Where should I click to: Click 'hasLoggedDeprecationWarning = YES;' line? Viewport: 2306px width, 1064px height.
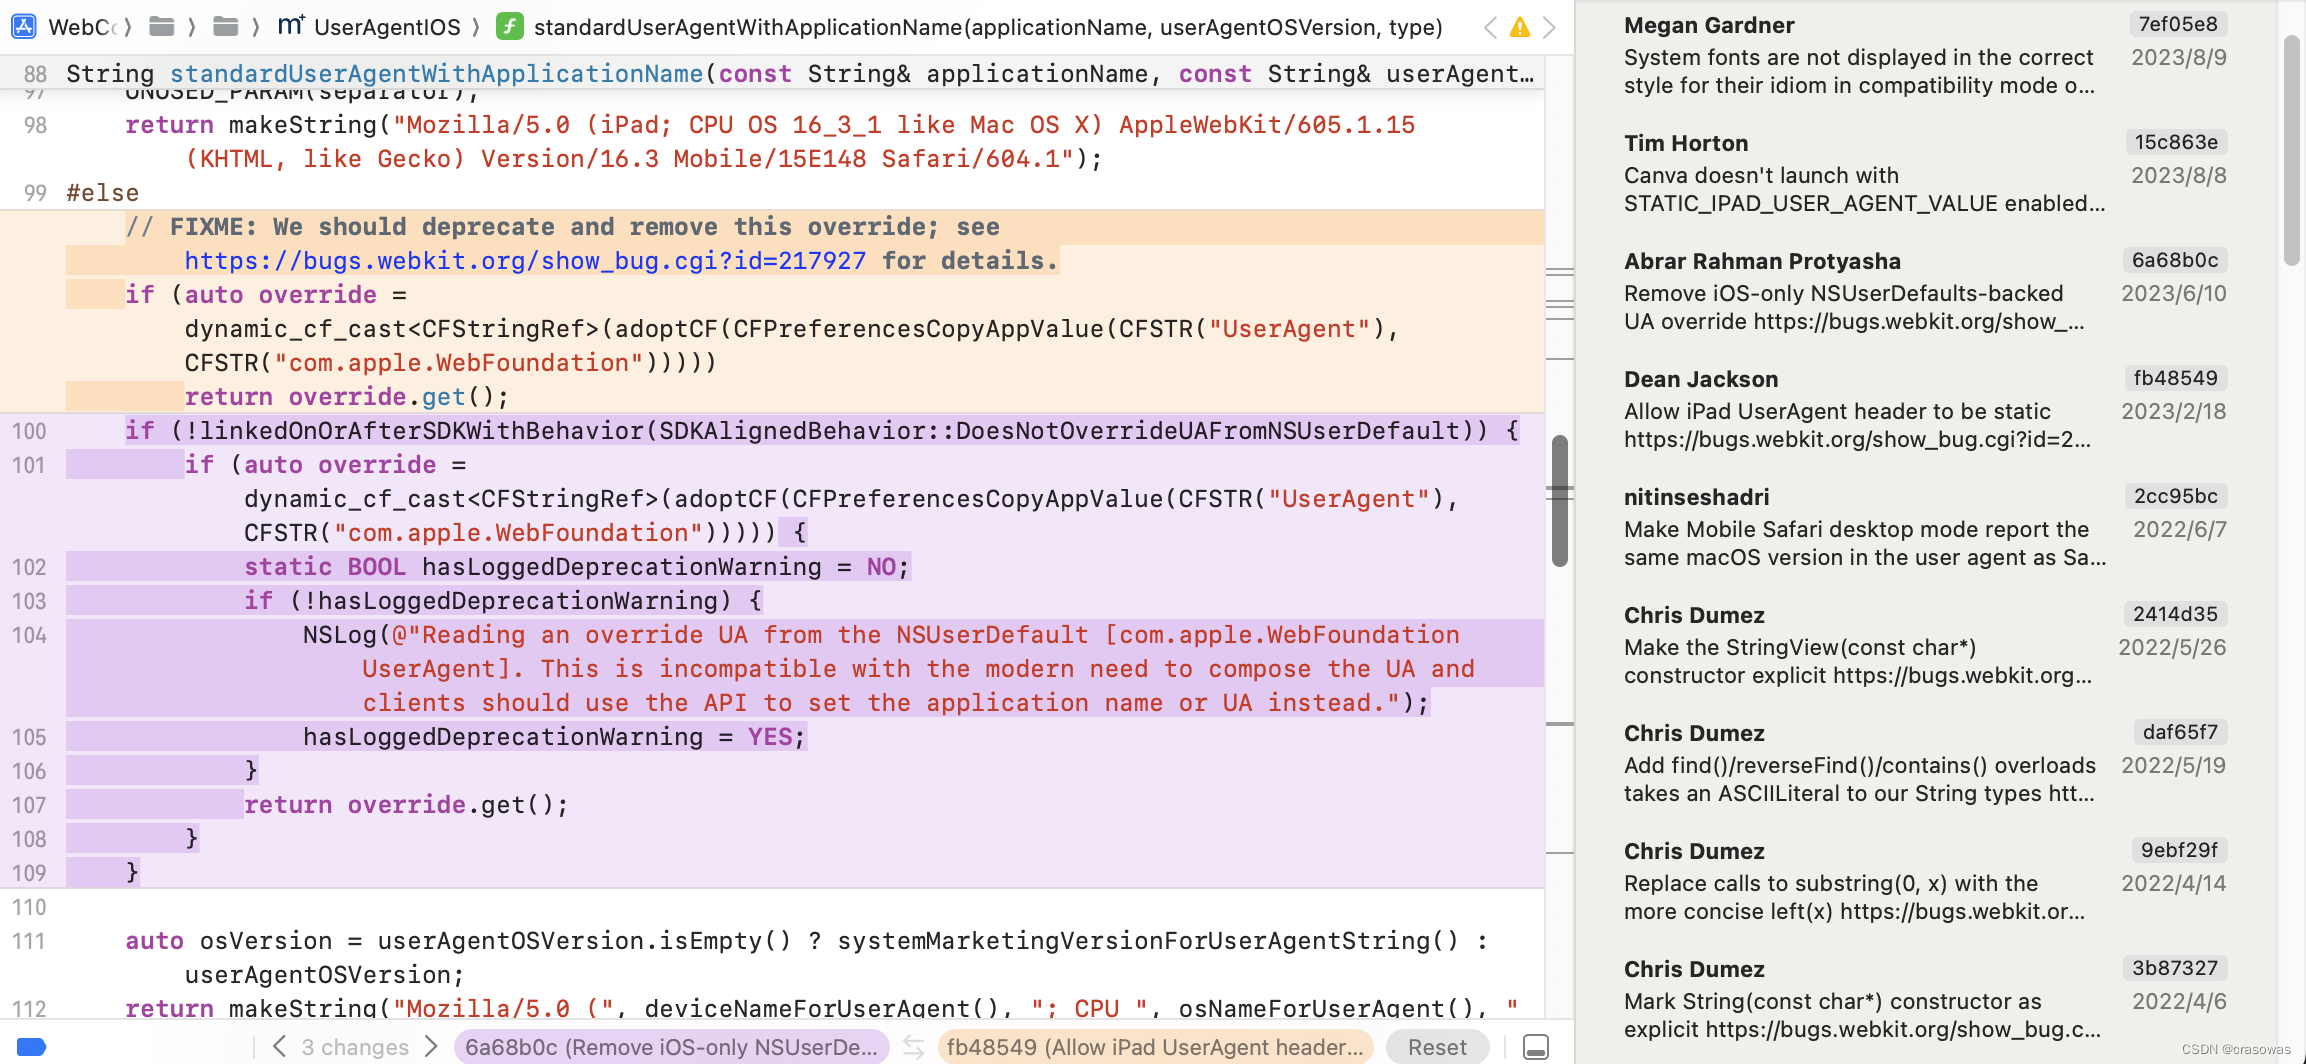[554, 737]
